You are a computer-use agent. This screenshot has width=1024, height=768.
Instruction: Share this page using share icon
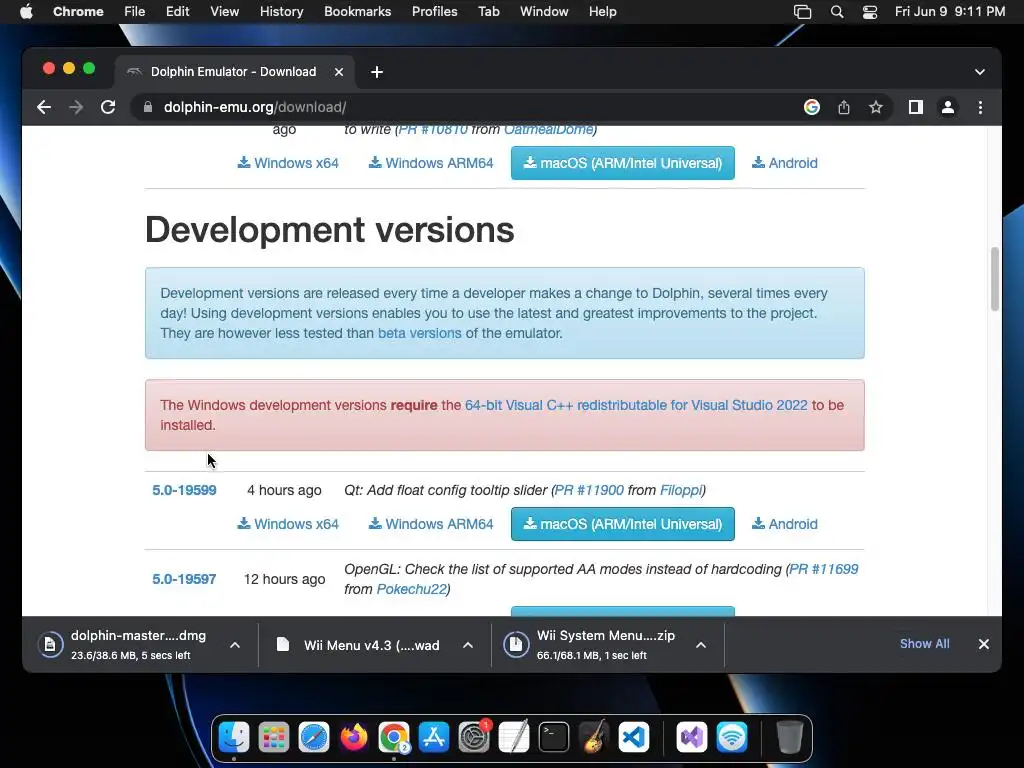pyautogui.click(x=844, y=107)
